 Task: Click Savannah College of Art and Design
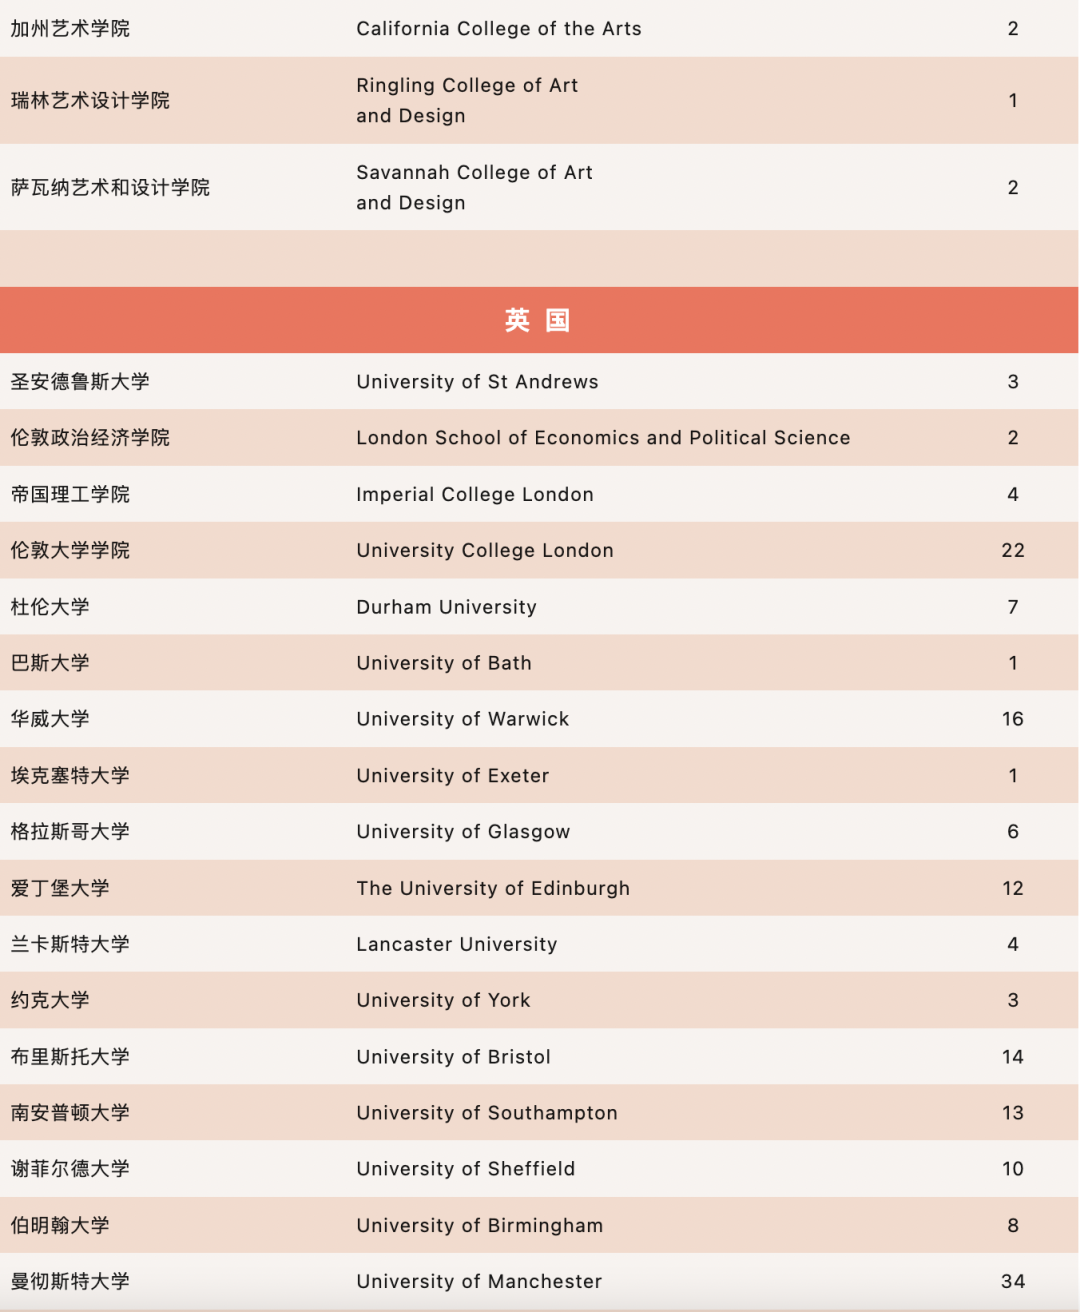click(474, 188)
